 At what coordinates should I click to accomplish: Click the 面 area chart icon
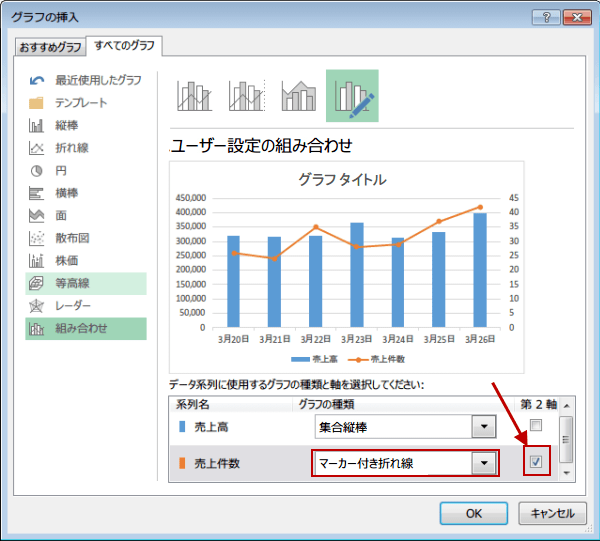pos(36,216)
